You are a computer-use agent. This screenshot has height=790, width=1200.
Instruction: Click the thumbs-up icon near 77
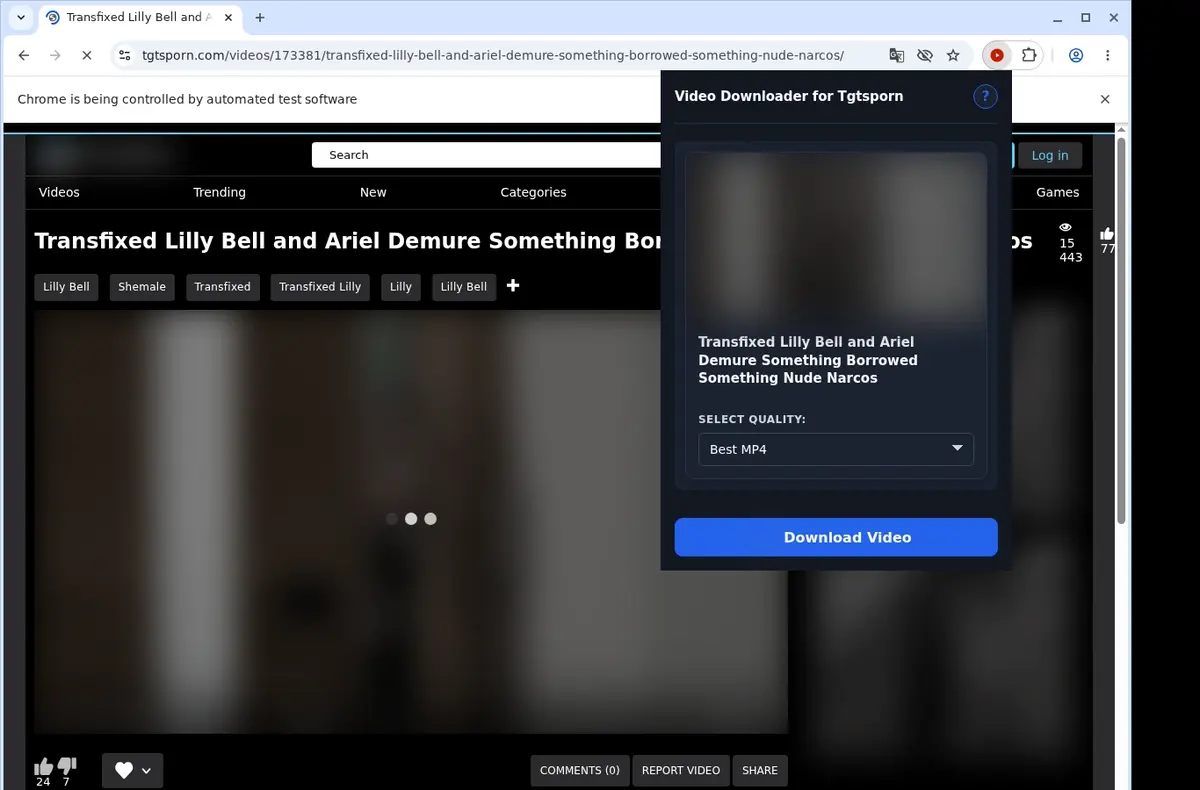[1107, 233]
